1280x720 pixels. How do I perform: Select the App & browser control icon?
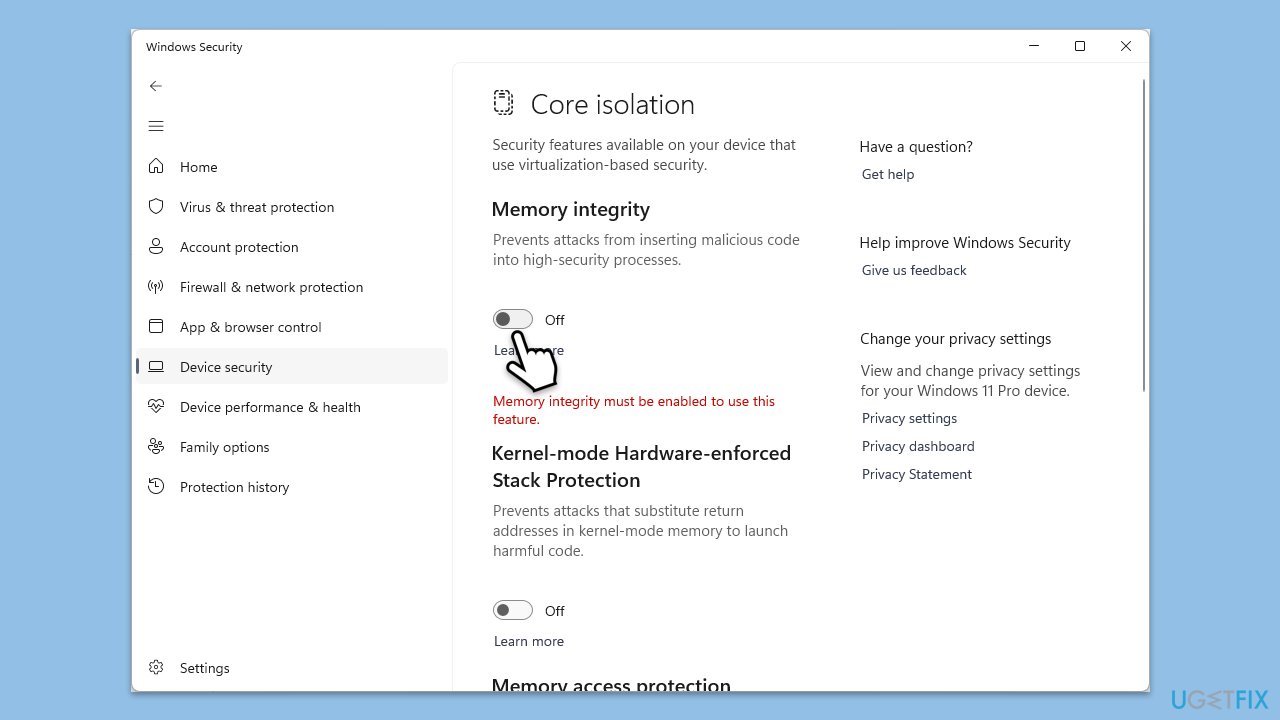[x=156, y=327]
